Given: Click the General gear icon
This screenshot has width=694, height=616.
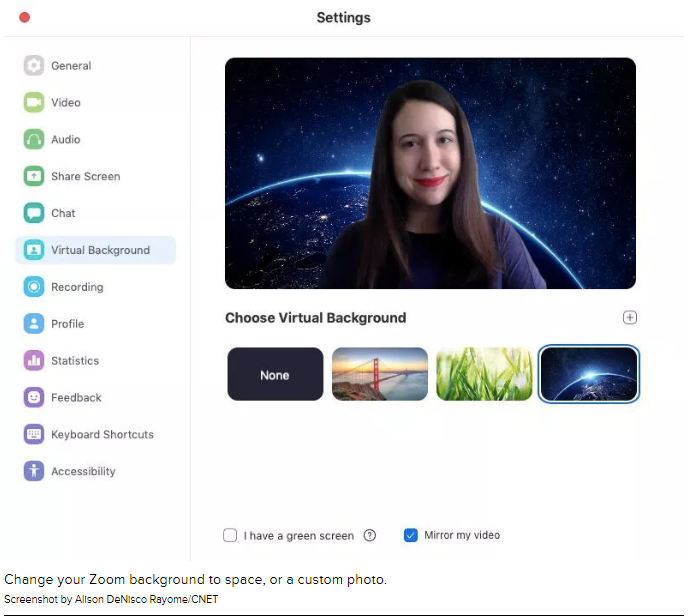Looking at the screenshot, I should tap(34, 66).
